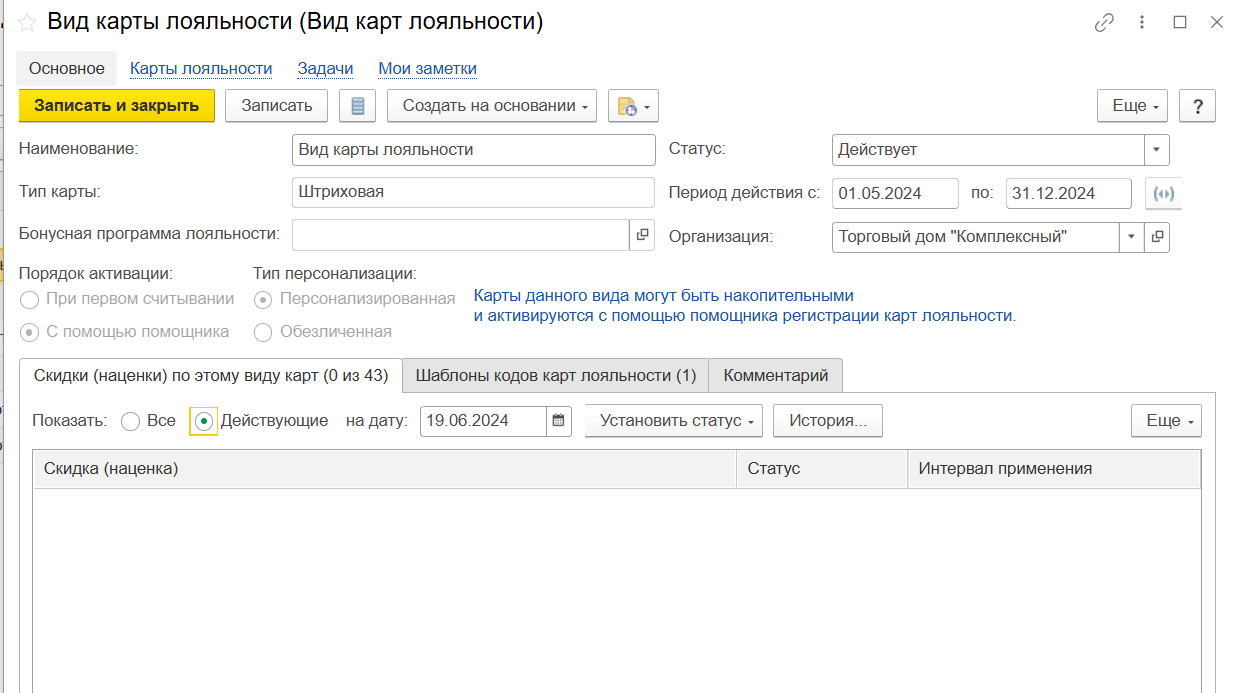Expand the Организация dropdown arrow
This screenshot has height=693, width=1234.
pyautogui.click(x=1131, y=237)
